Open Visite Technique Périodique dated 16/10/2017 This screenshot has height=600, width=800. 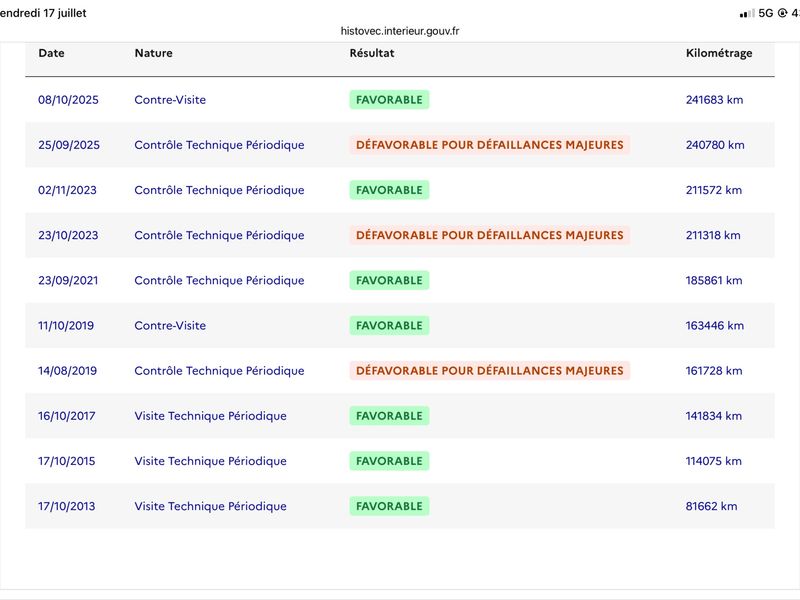click(x=210, y=416)
